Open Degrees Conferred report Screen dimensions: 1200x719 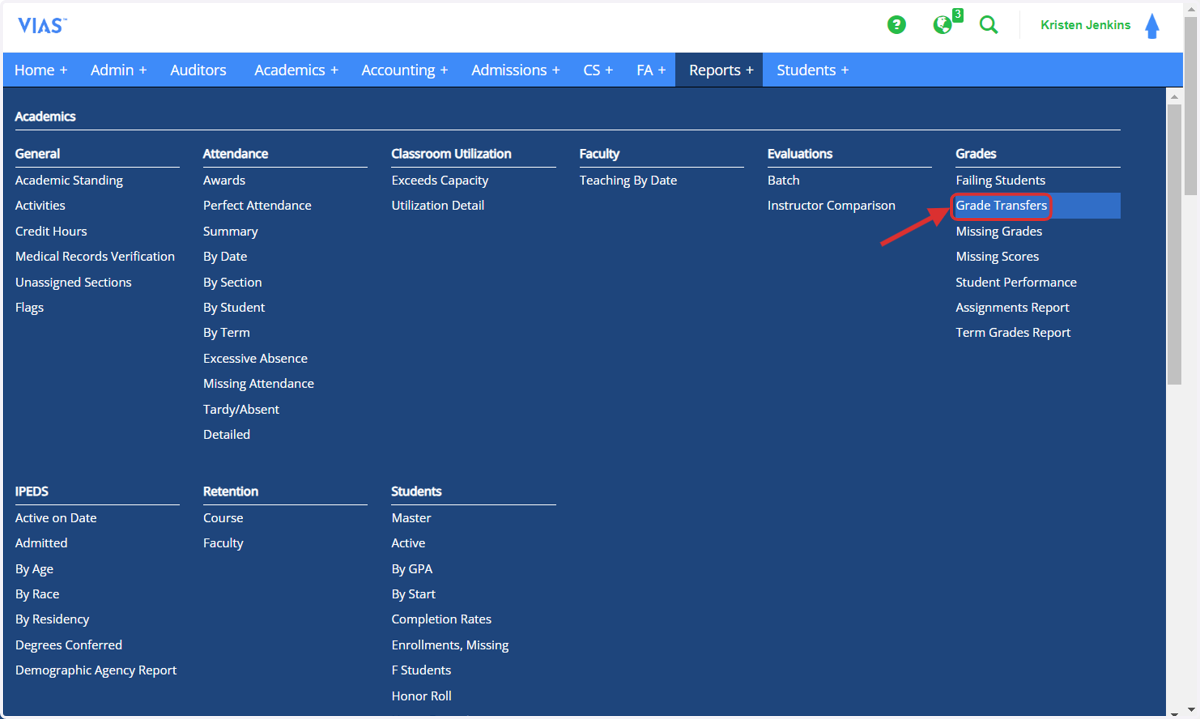click(x=68, y=645)
